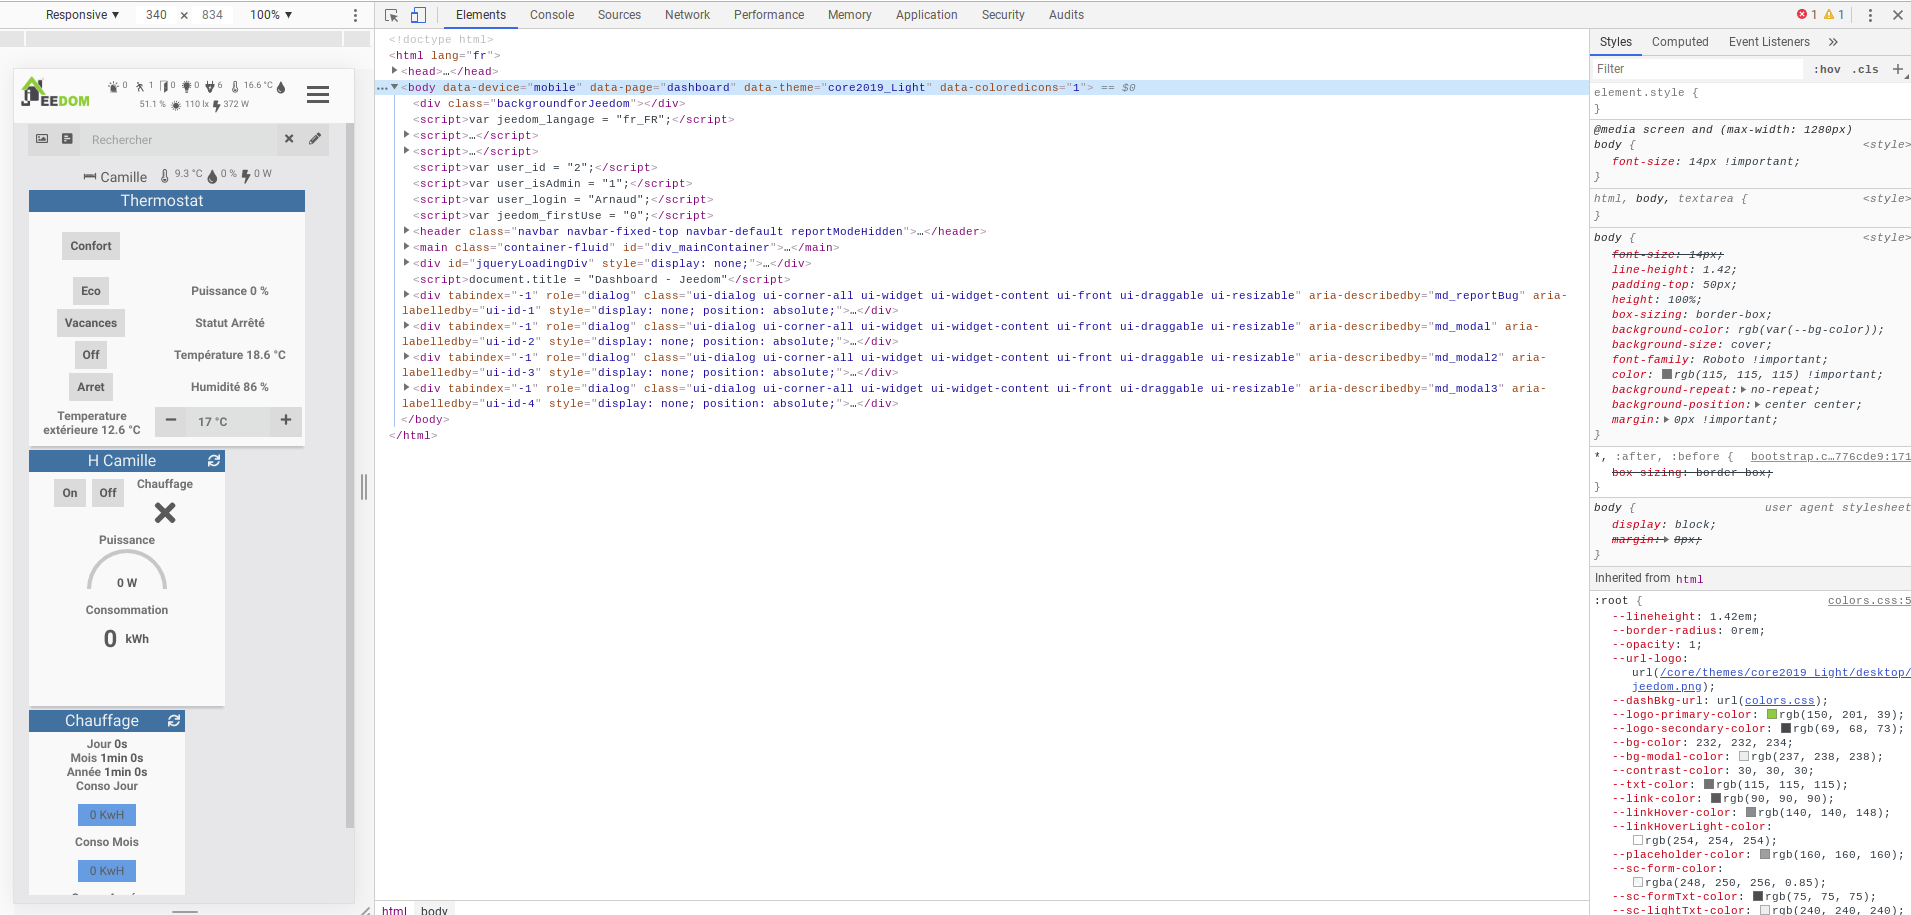Click the alarm light summary icon
1911x915 pixels.
pos(113,87)
